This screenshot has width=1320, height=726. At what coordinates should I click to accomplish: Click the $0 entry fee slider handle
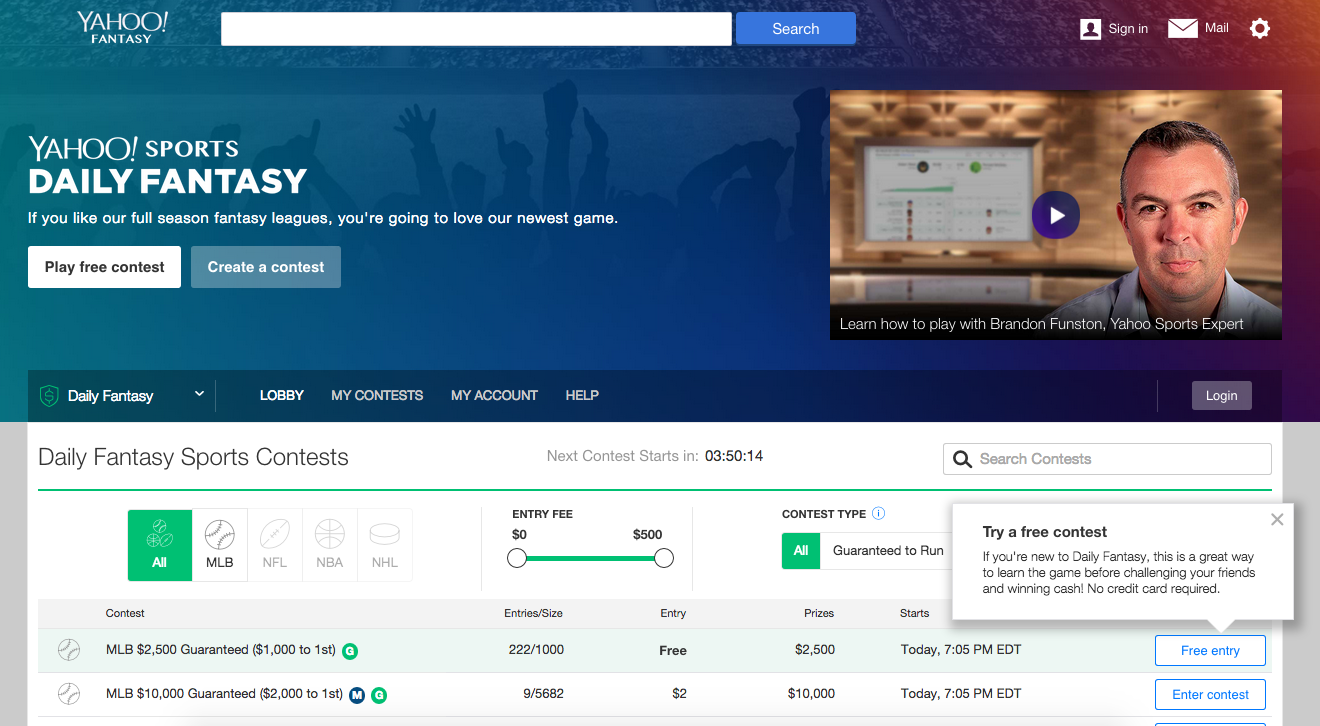tap(517, 558)
